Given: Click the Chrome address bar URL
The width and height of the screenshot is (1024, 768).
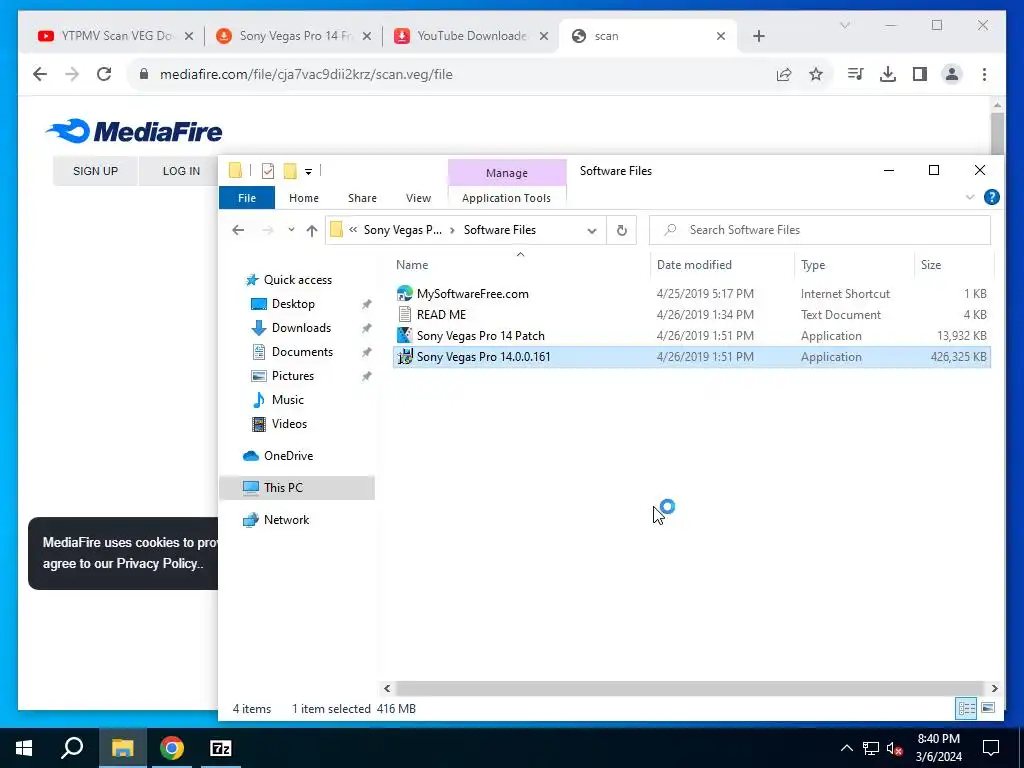Looking at the screenshot, I should click(306, 74).
